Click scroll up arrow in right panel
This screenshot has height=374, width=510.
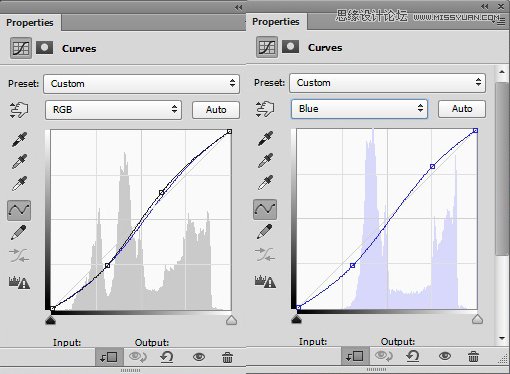(x=502, y=72)
